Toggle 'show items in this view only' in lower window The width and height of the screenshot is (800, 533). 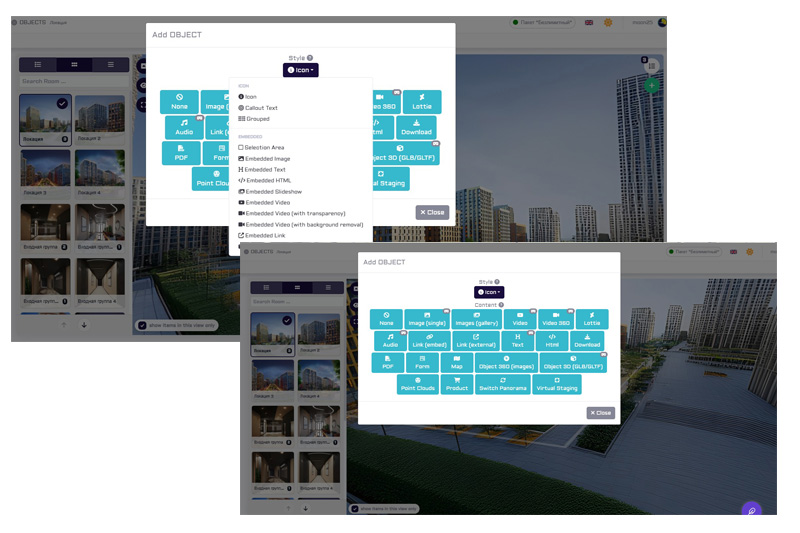point(355,508)
